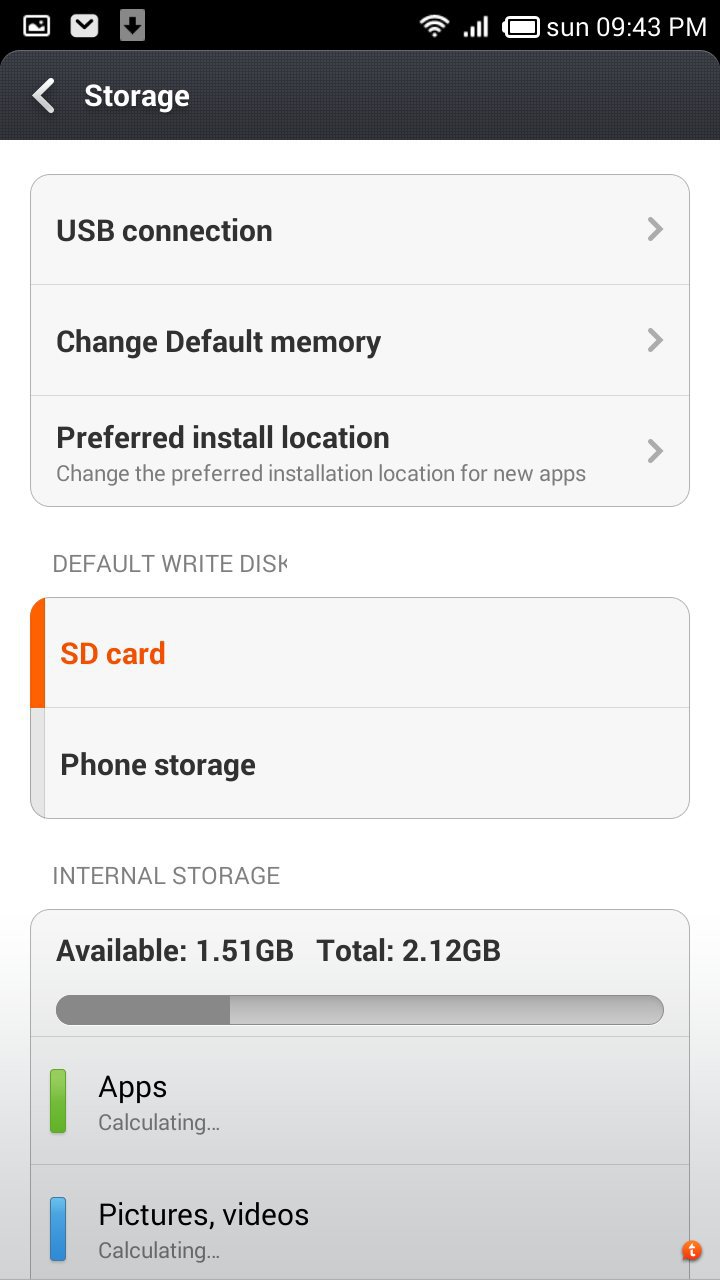
Task: Open the Apps storage entry
Action: coord(360,1102)
